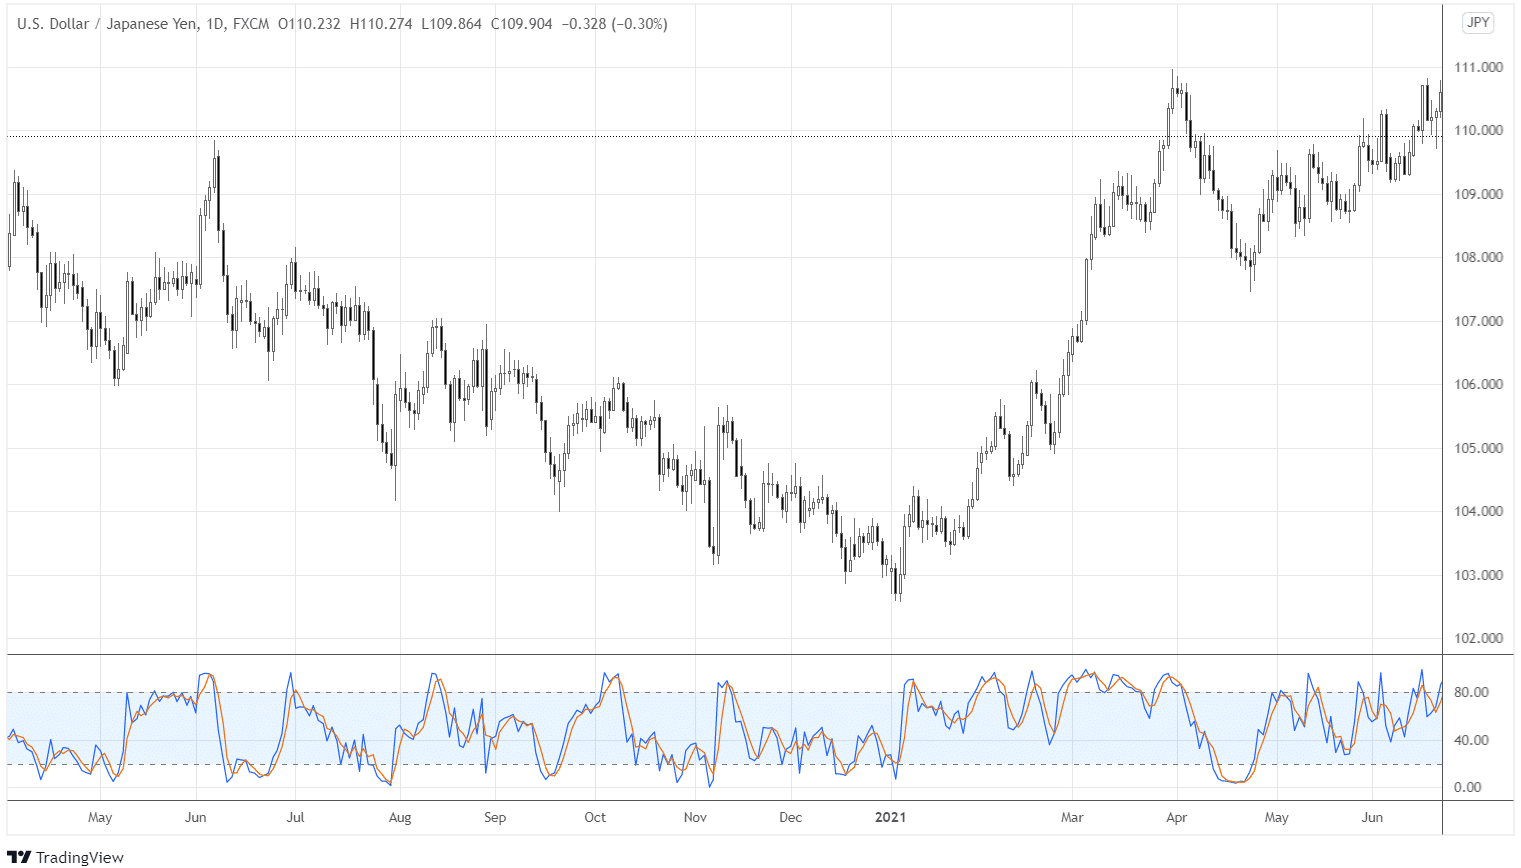Click the 106.000 price axis label
The width and height of the screenshot is (1521, 868).
point(1478,384)
